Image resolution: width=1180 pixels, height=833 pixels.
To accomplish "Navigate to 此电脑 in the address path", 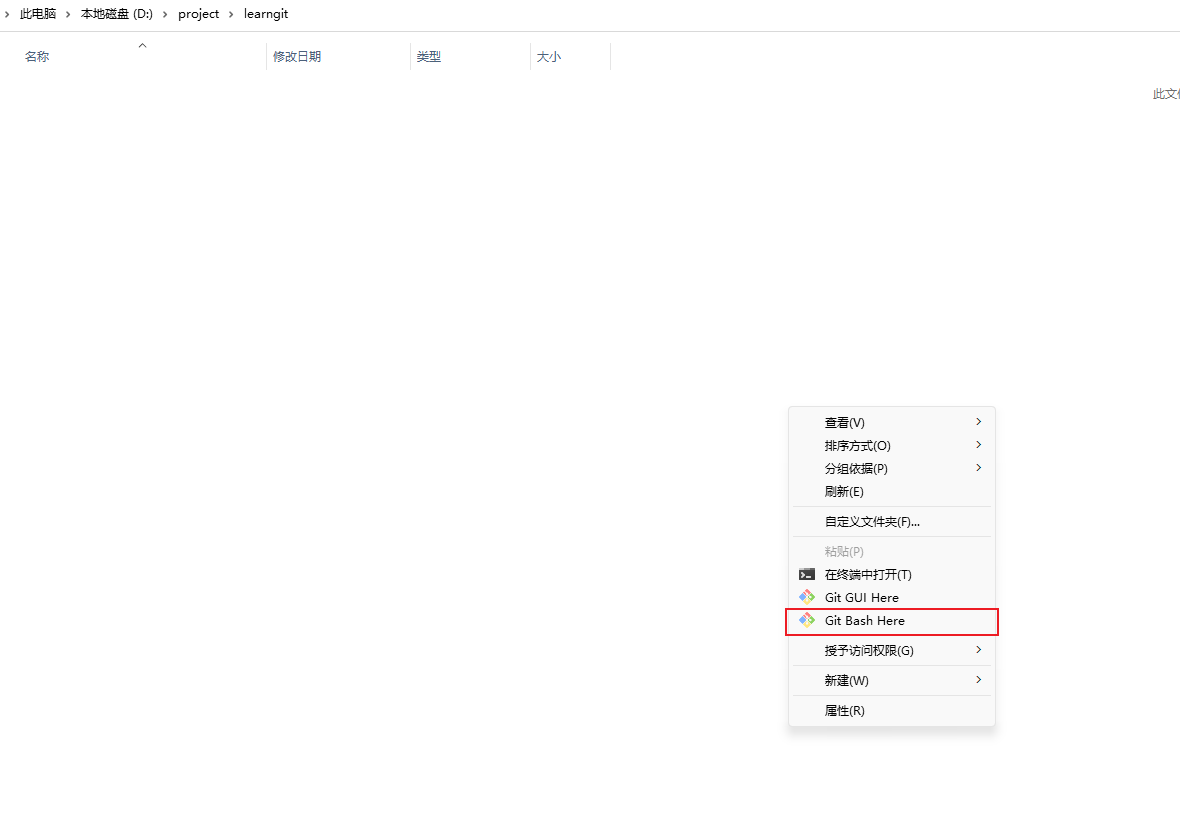I will pyautogui.click(x=38, y=15).
